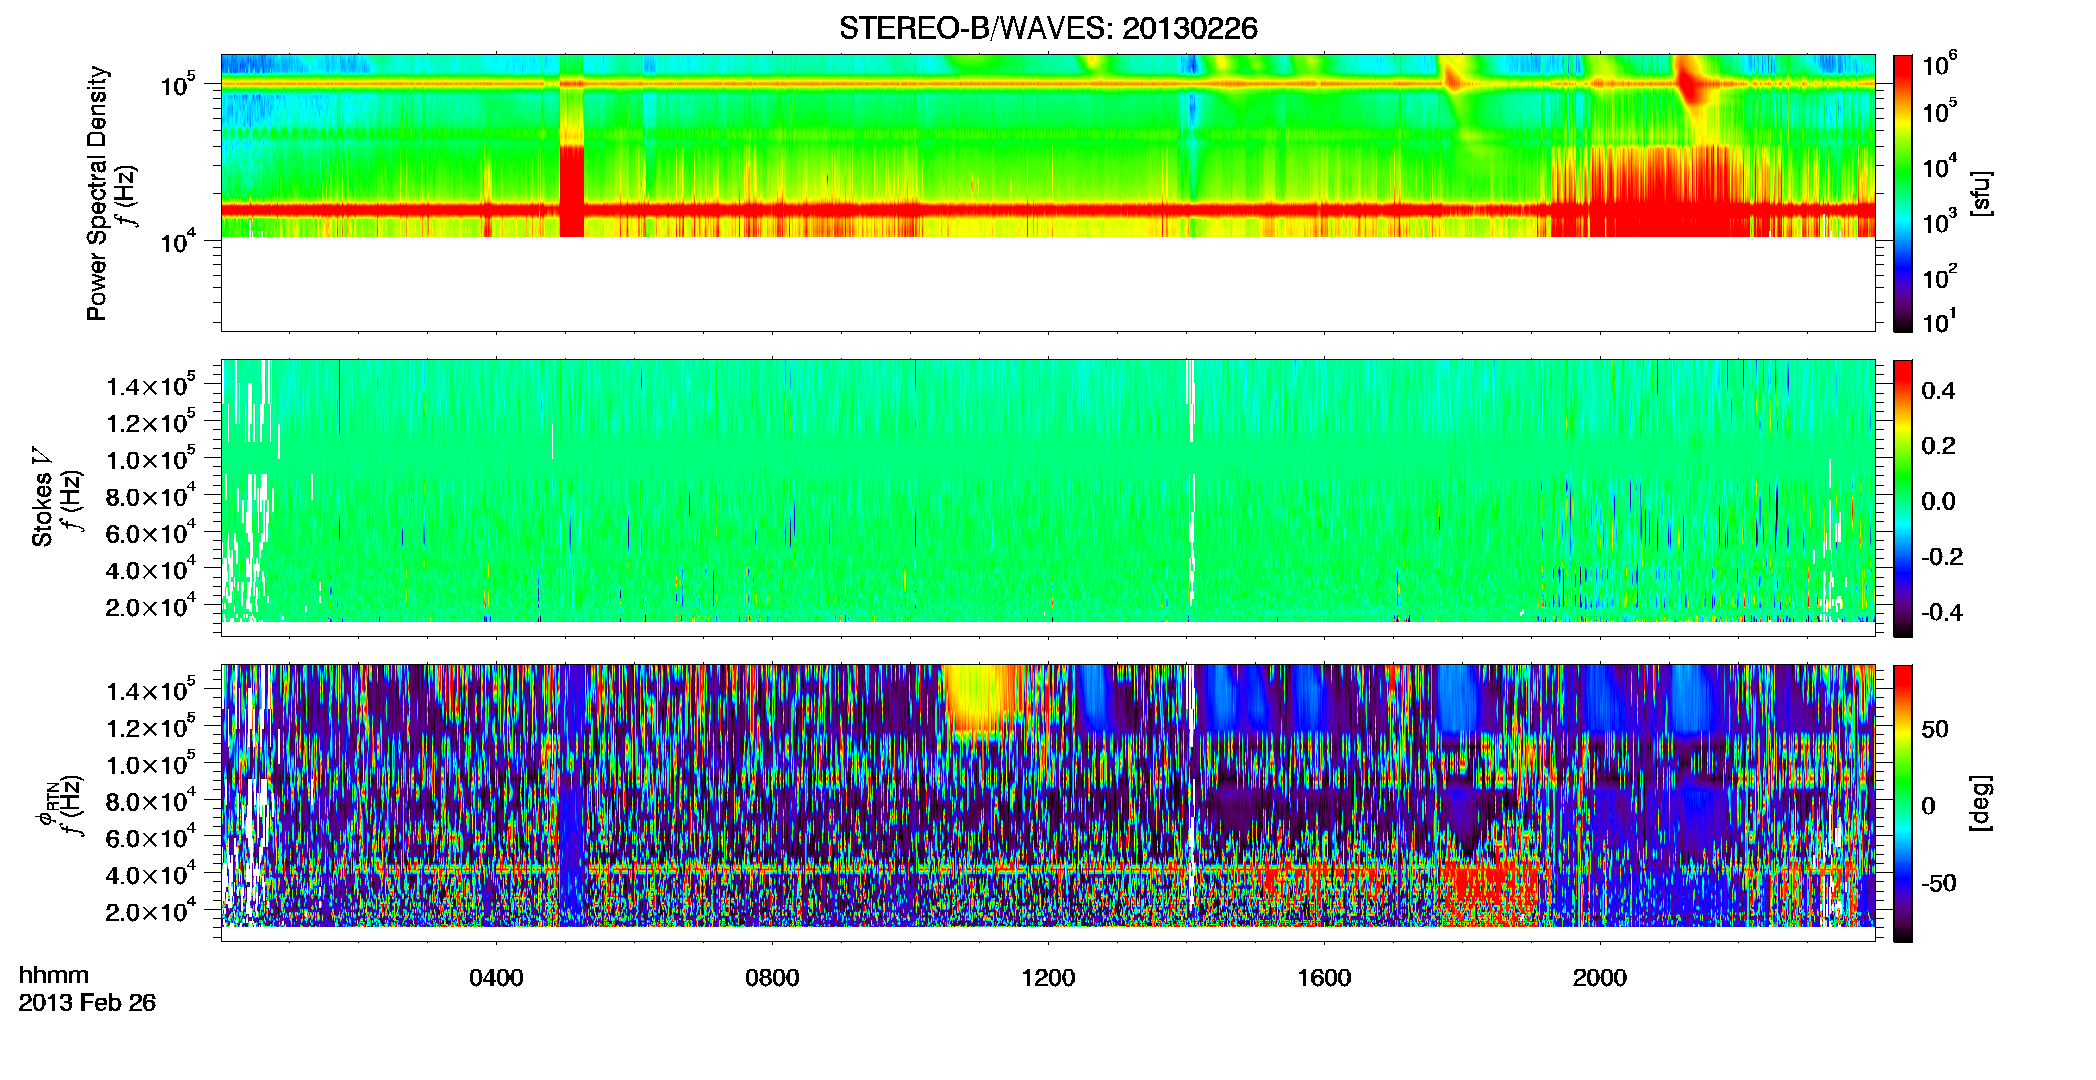Click the 1.0×10⁵ tick on phi RTN panel
Screen dimensions: 2096x1080
[x=151, y=764]
